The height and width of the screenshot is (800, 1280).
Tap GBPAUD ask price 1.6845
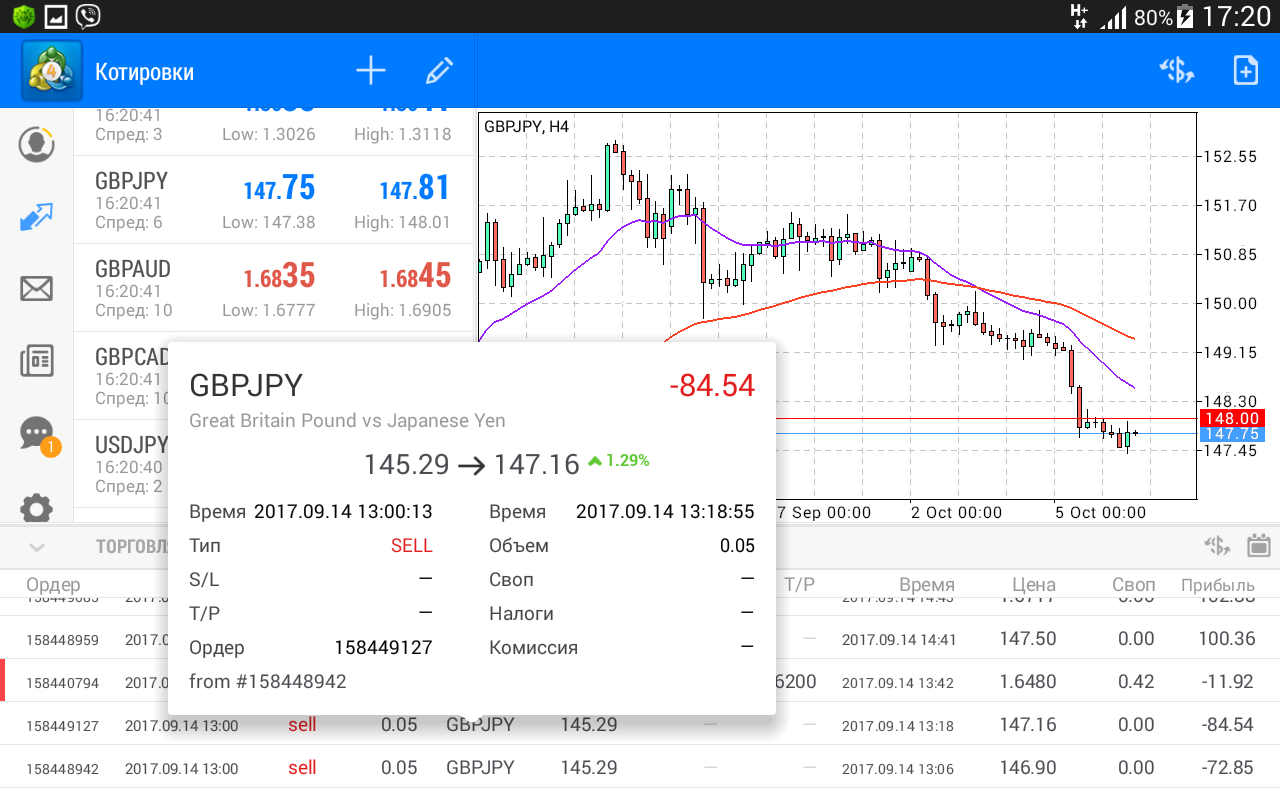pyautogui.click(x=415, y=276)
